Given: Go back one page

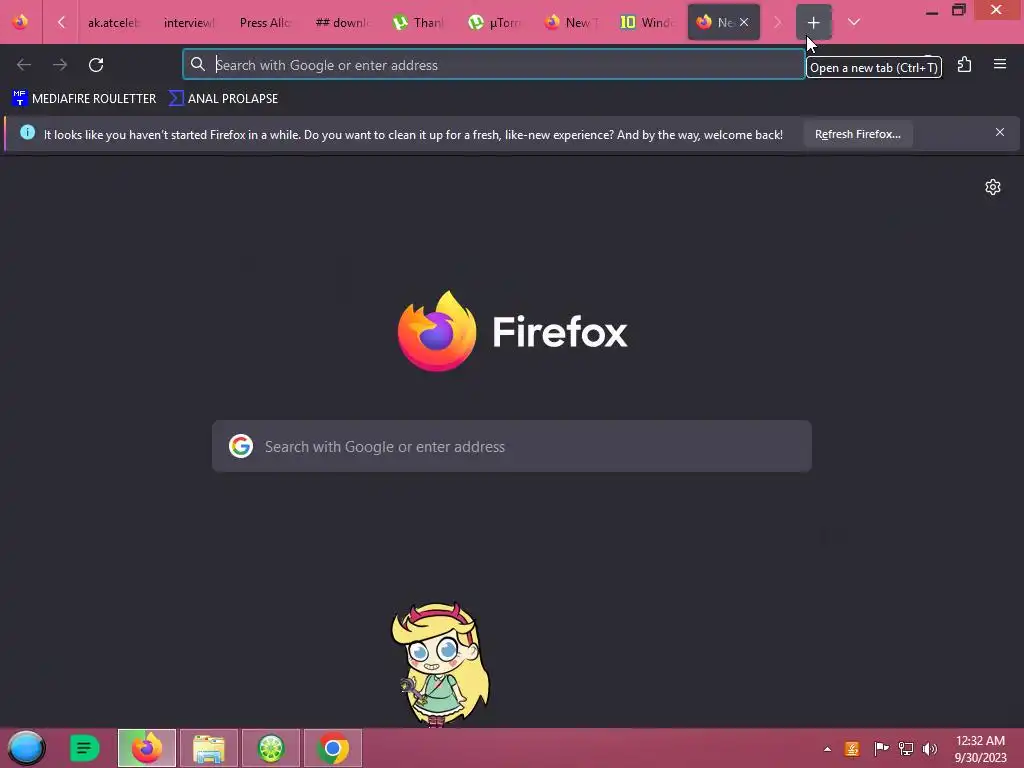Looking at the screenshot, I should [24, 65].
